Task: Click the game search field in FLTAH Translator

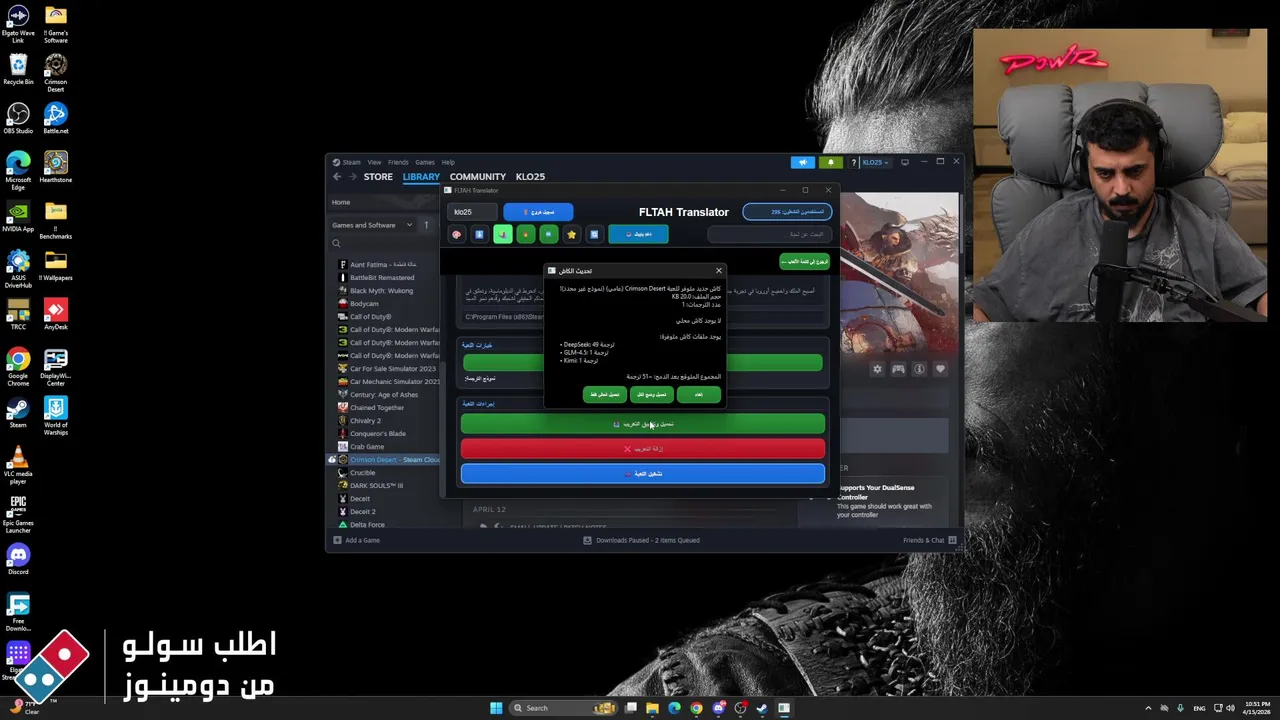Action: (x=768, y=234)
